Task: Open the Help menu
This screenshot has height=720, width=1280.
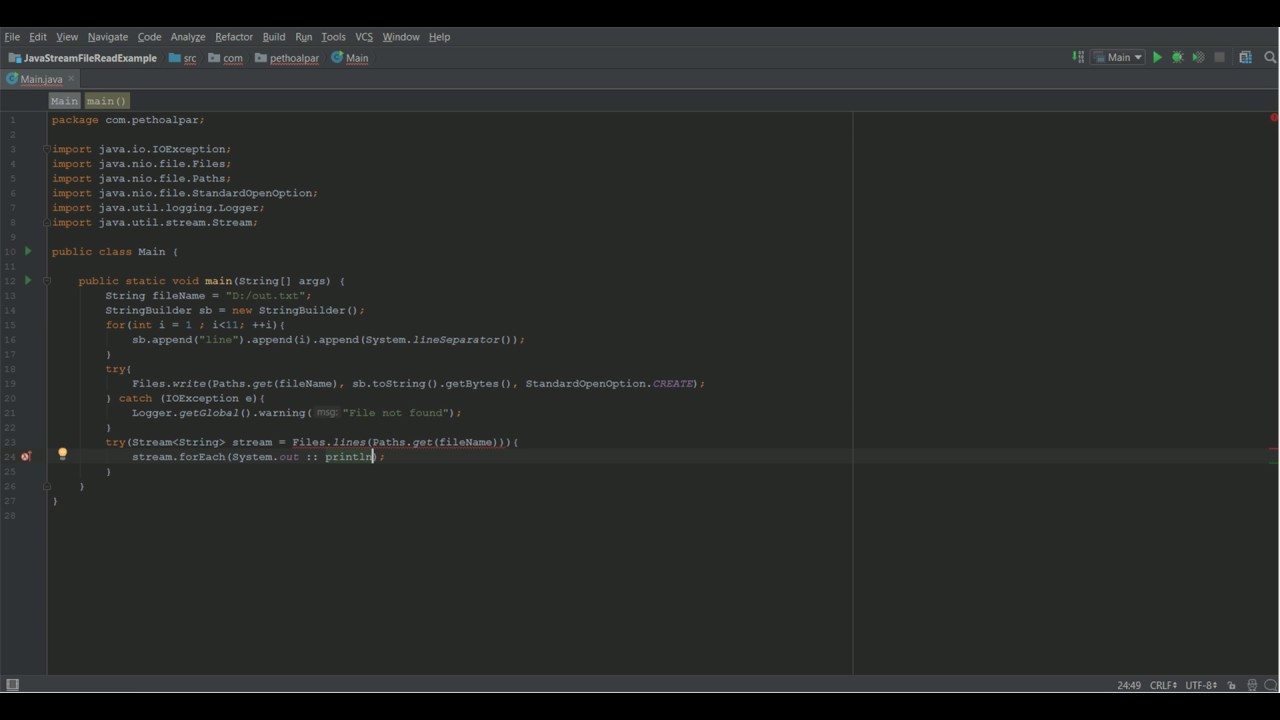Action: click(440, 37)
